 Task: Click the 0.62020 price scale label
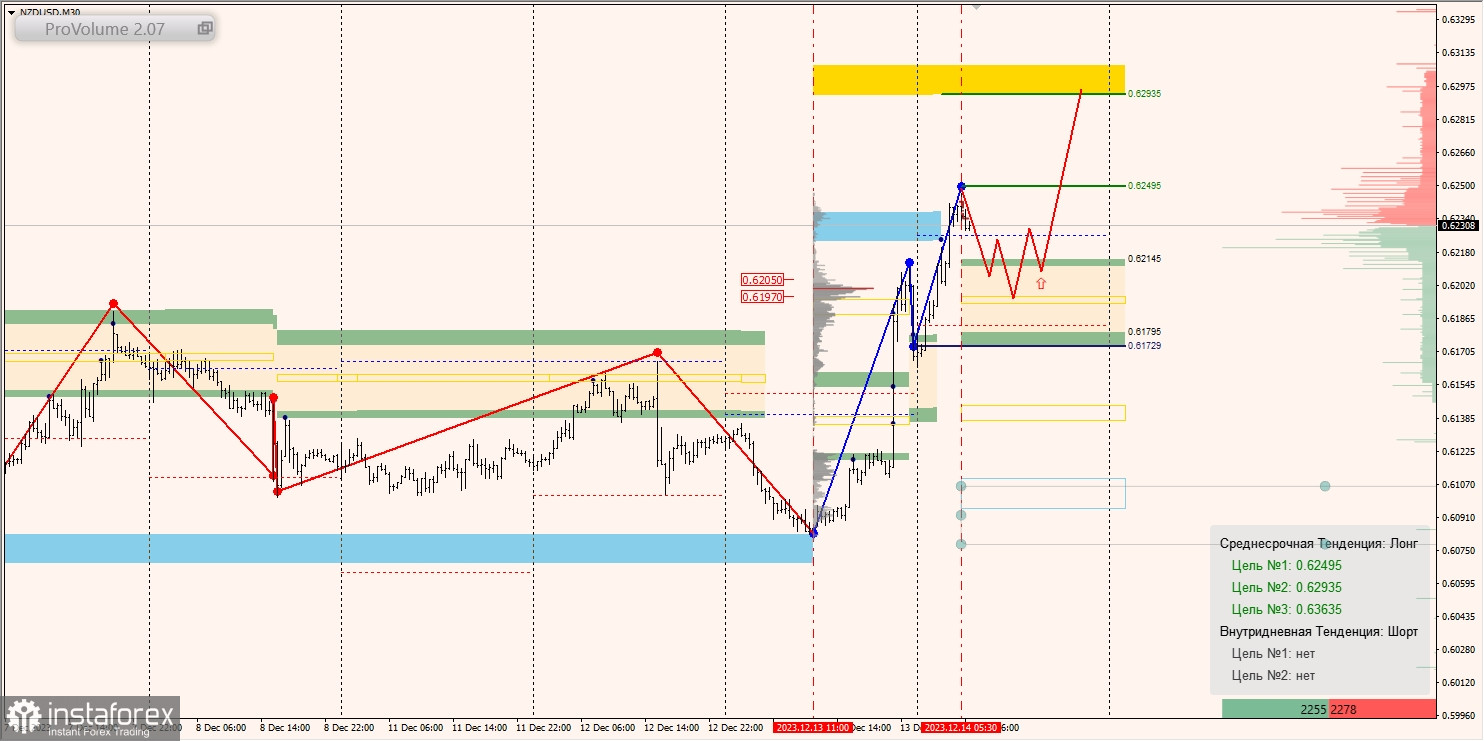click(x=1461, y=285)
